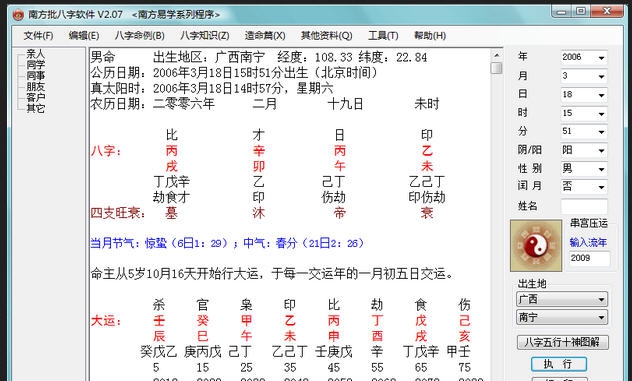Click the Tai Chi bagua image

point(536,246)
